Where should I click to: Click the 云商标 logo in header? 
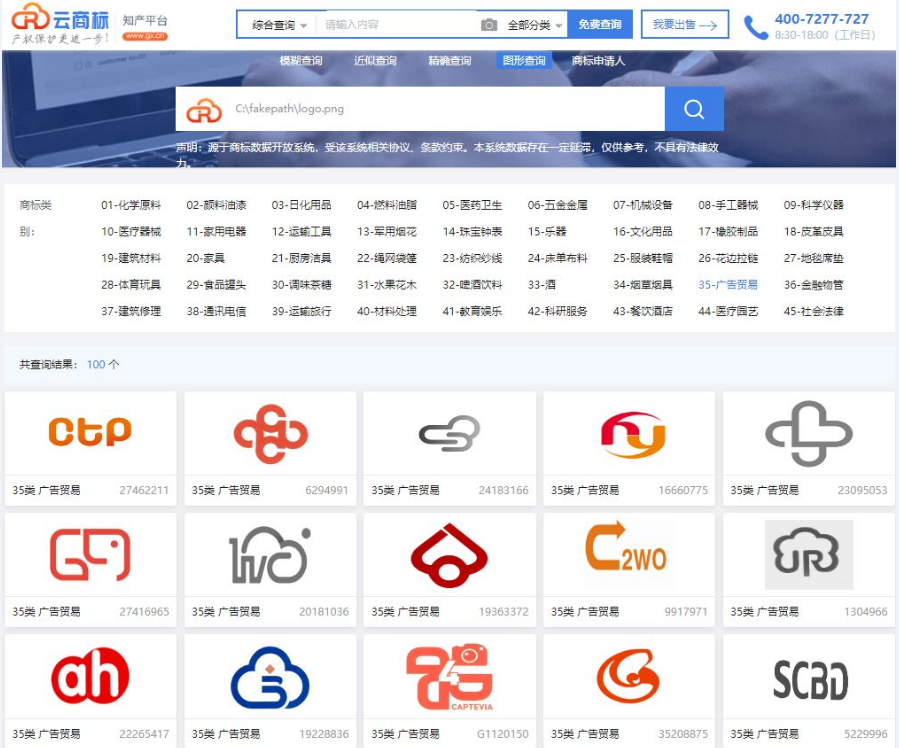click(x=60, y=24)
